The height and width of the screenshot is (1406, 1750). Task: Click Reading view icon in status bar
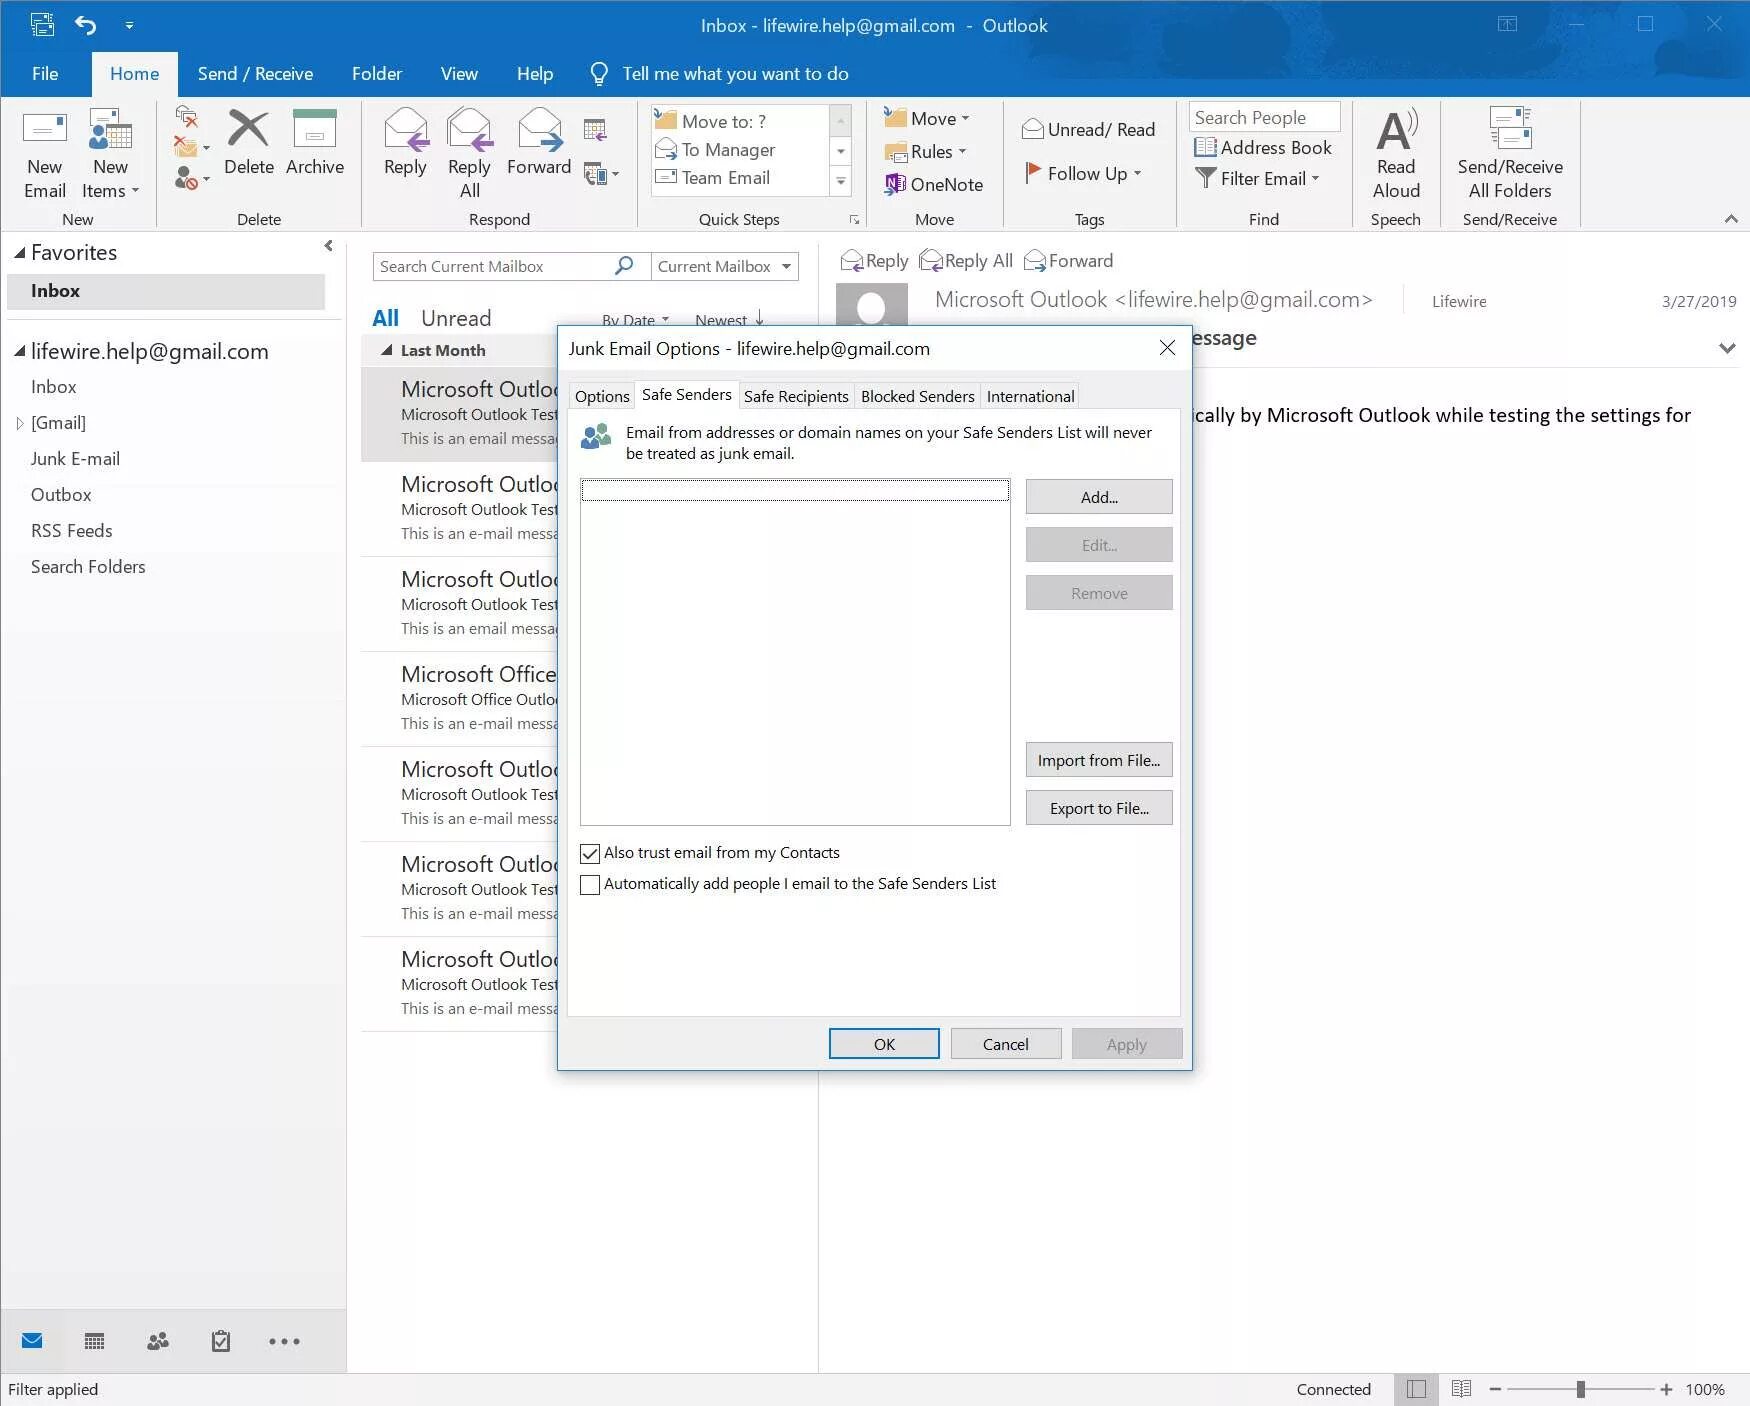click(1461, 1389)
